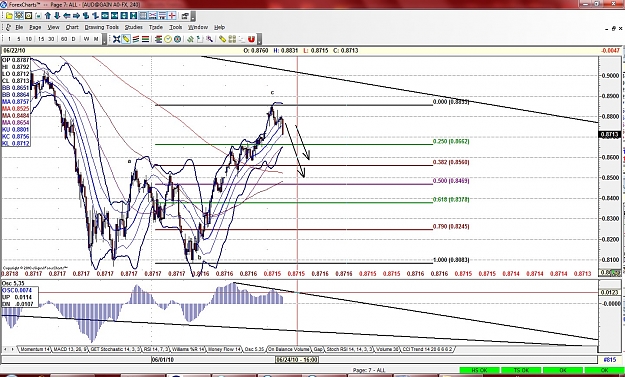Click the yellow open-folder icon in top toolbar
Image resolution: width=625 pixels, height=377 pixels.
tap(9, 16)
